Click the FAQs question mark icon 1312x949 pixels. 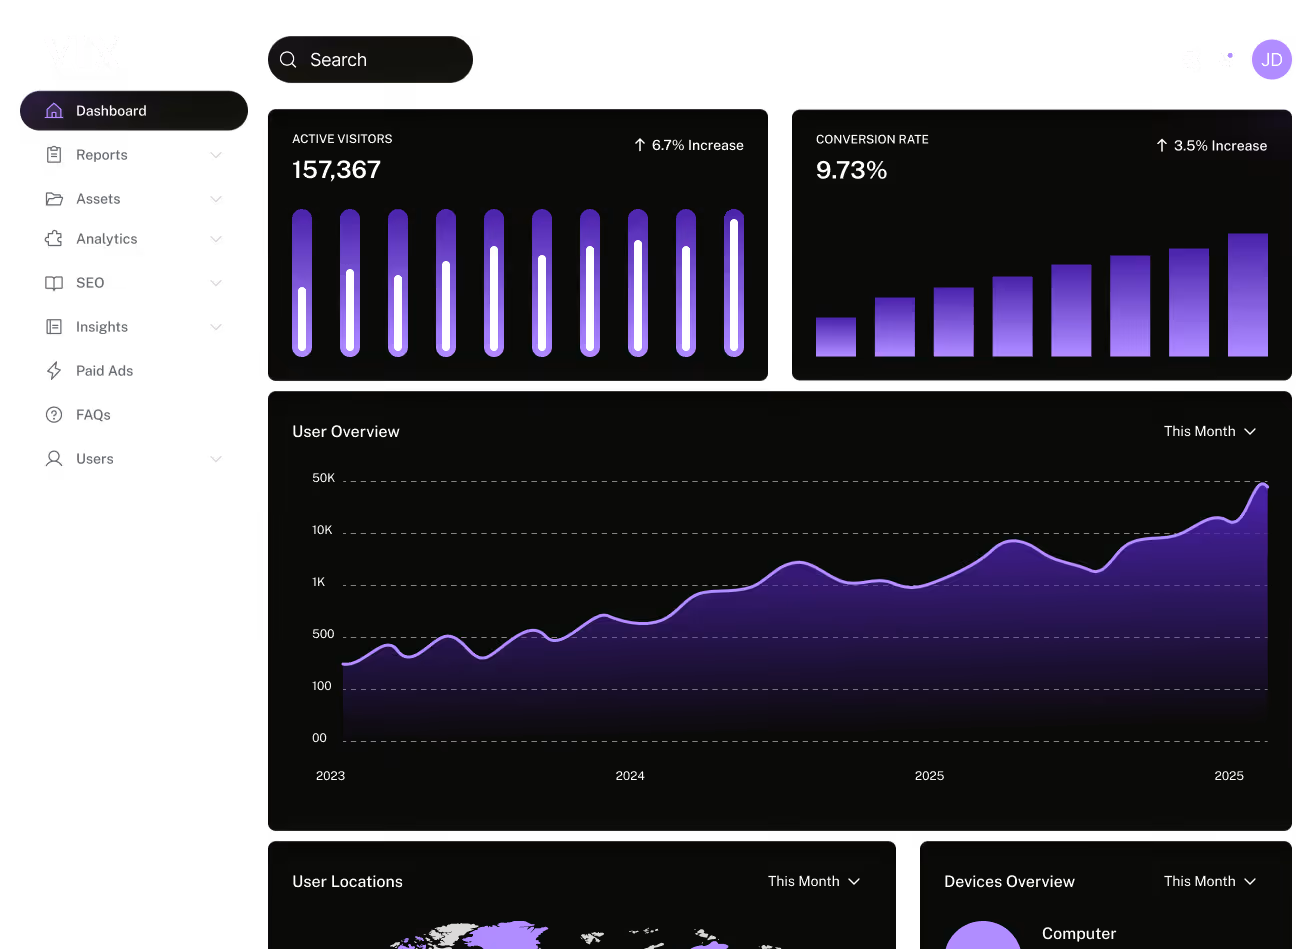click(54, 415)
